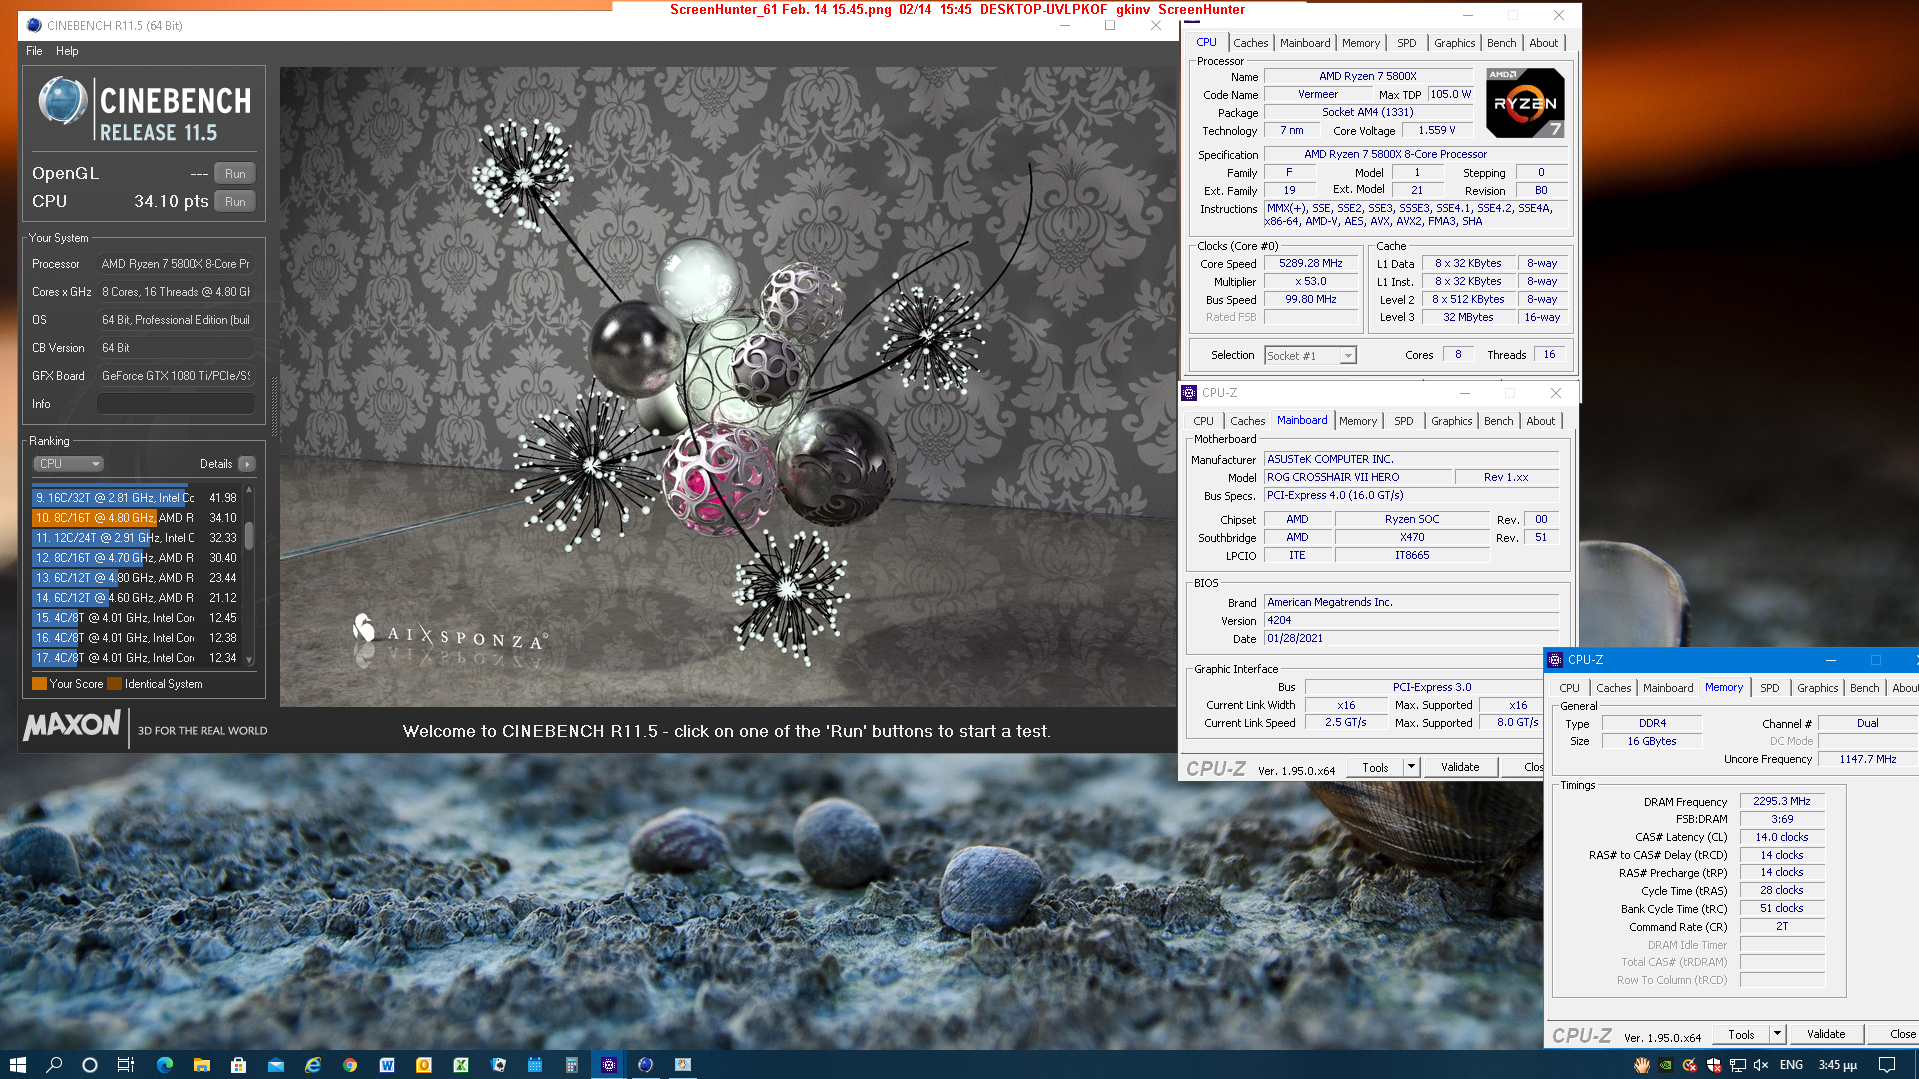Open Calculator from taskbar
The height and width of the screenshot is (1079, 1919).
click(x=572, y=1064)
